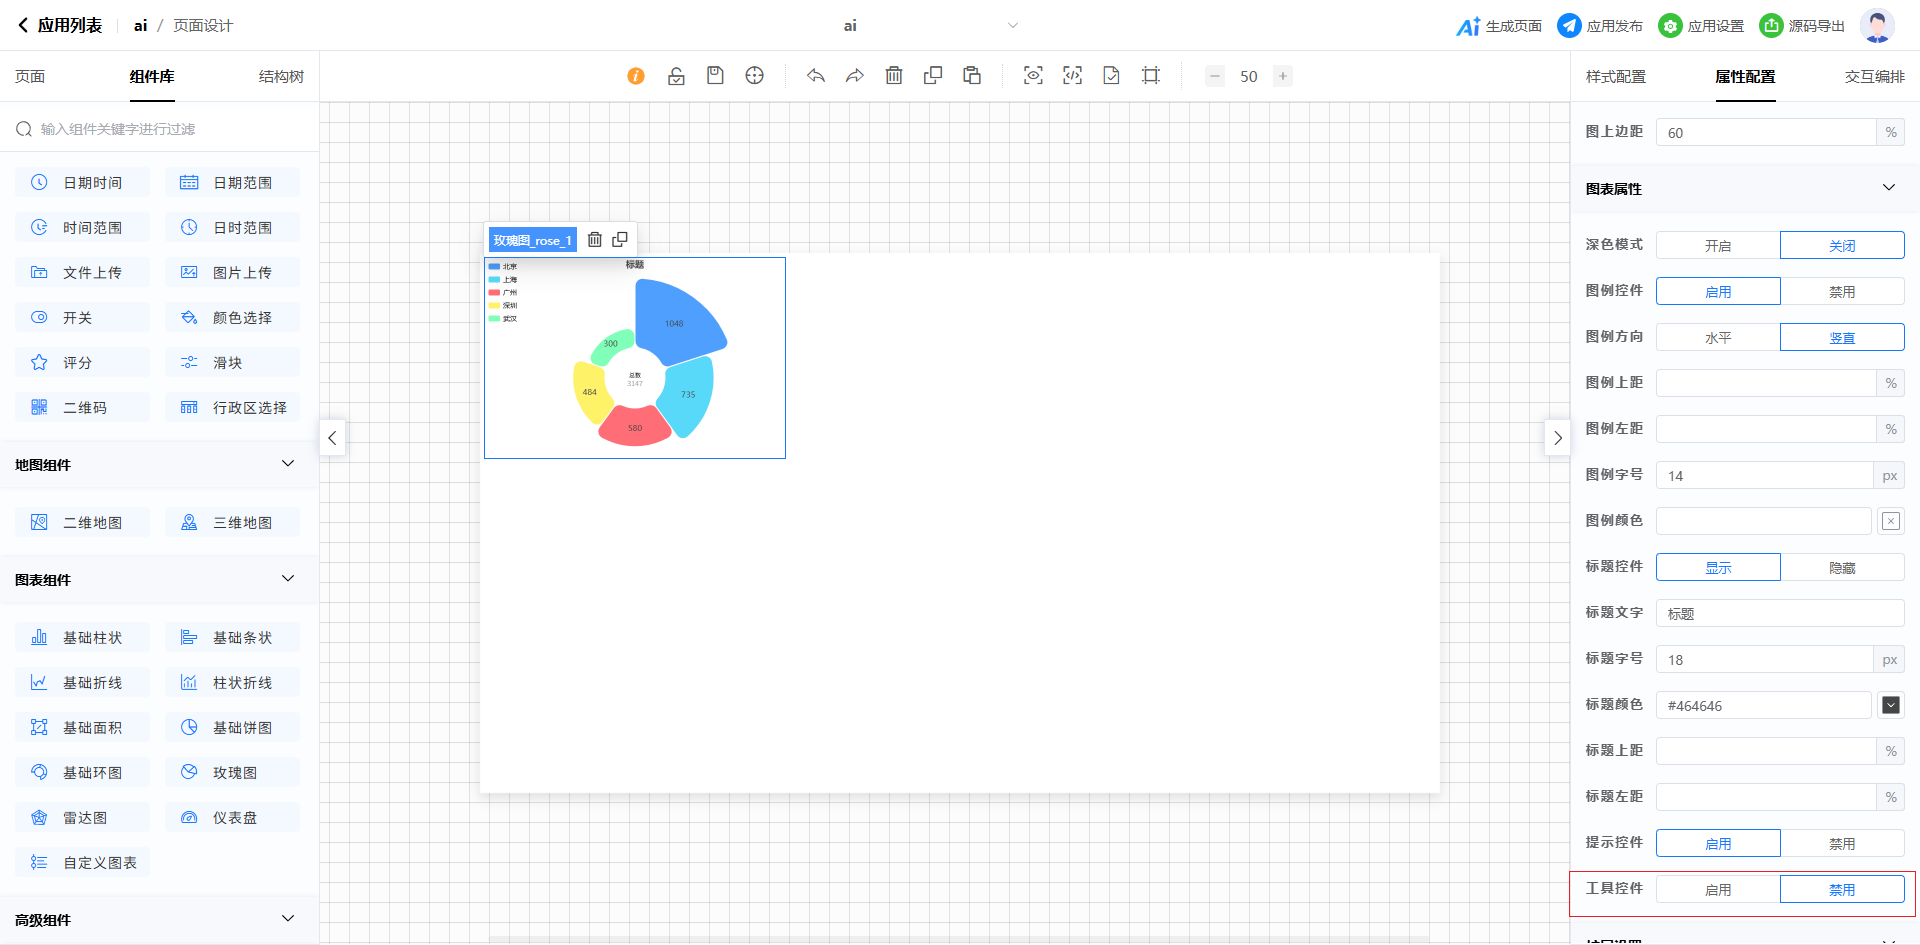Hide the chart title with 隐藏
The image size is (1920, 945).
(1841, 568)
